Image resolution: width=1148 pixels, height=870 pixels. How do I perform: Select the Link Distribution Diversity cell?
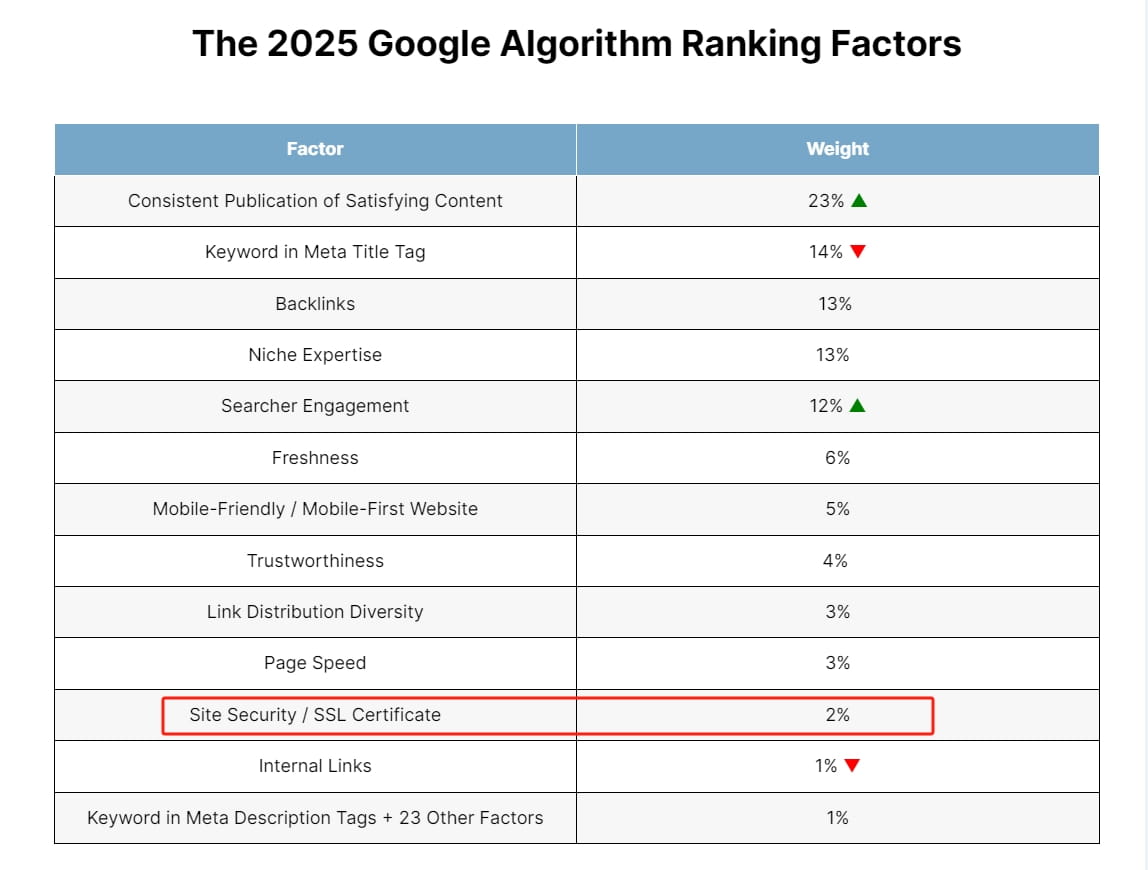click(315, 612)
